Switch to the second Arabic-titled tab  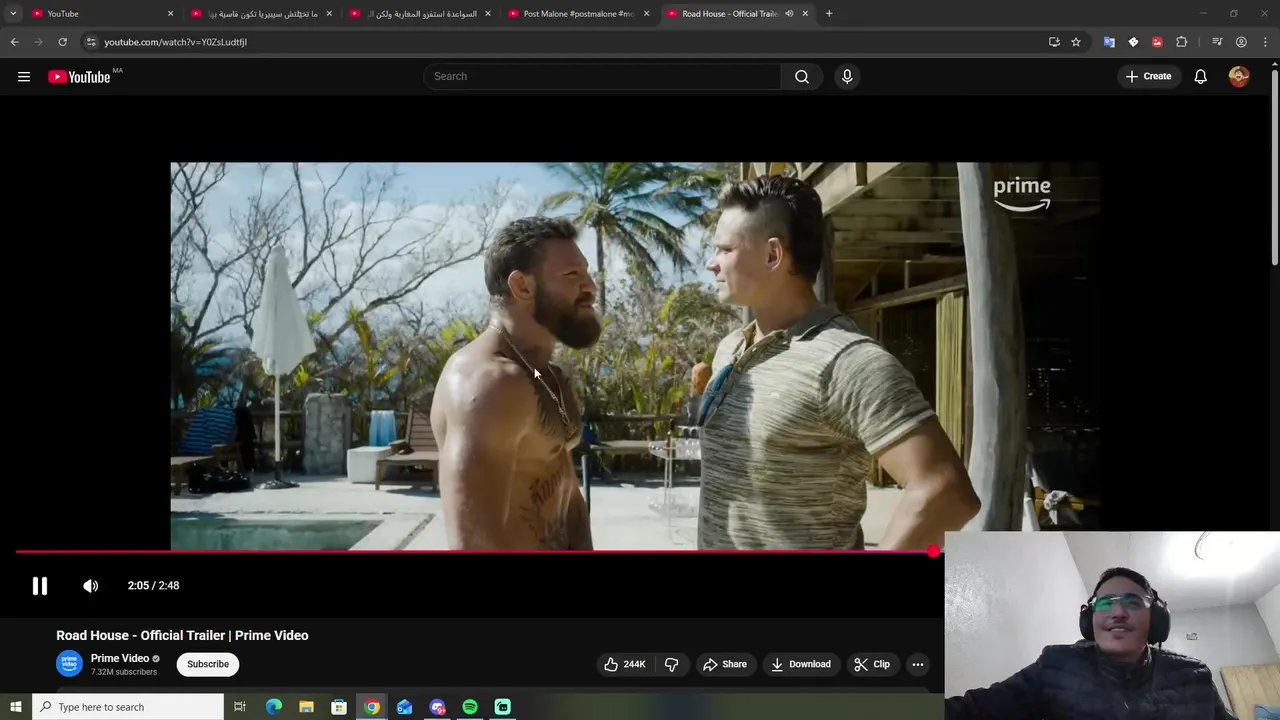coord(262,14)
